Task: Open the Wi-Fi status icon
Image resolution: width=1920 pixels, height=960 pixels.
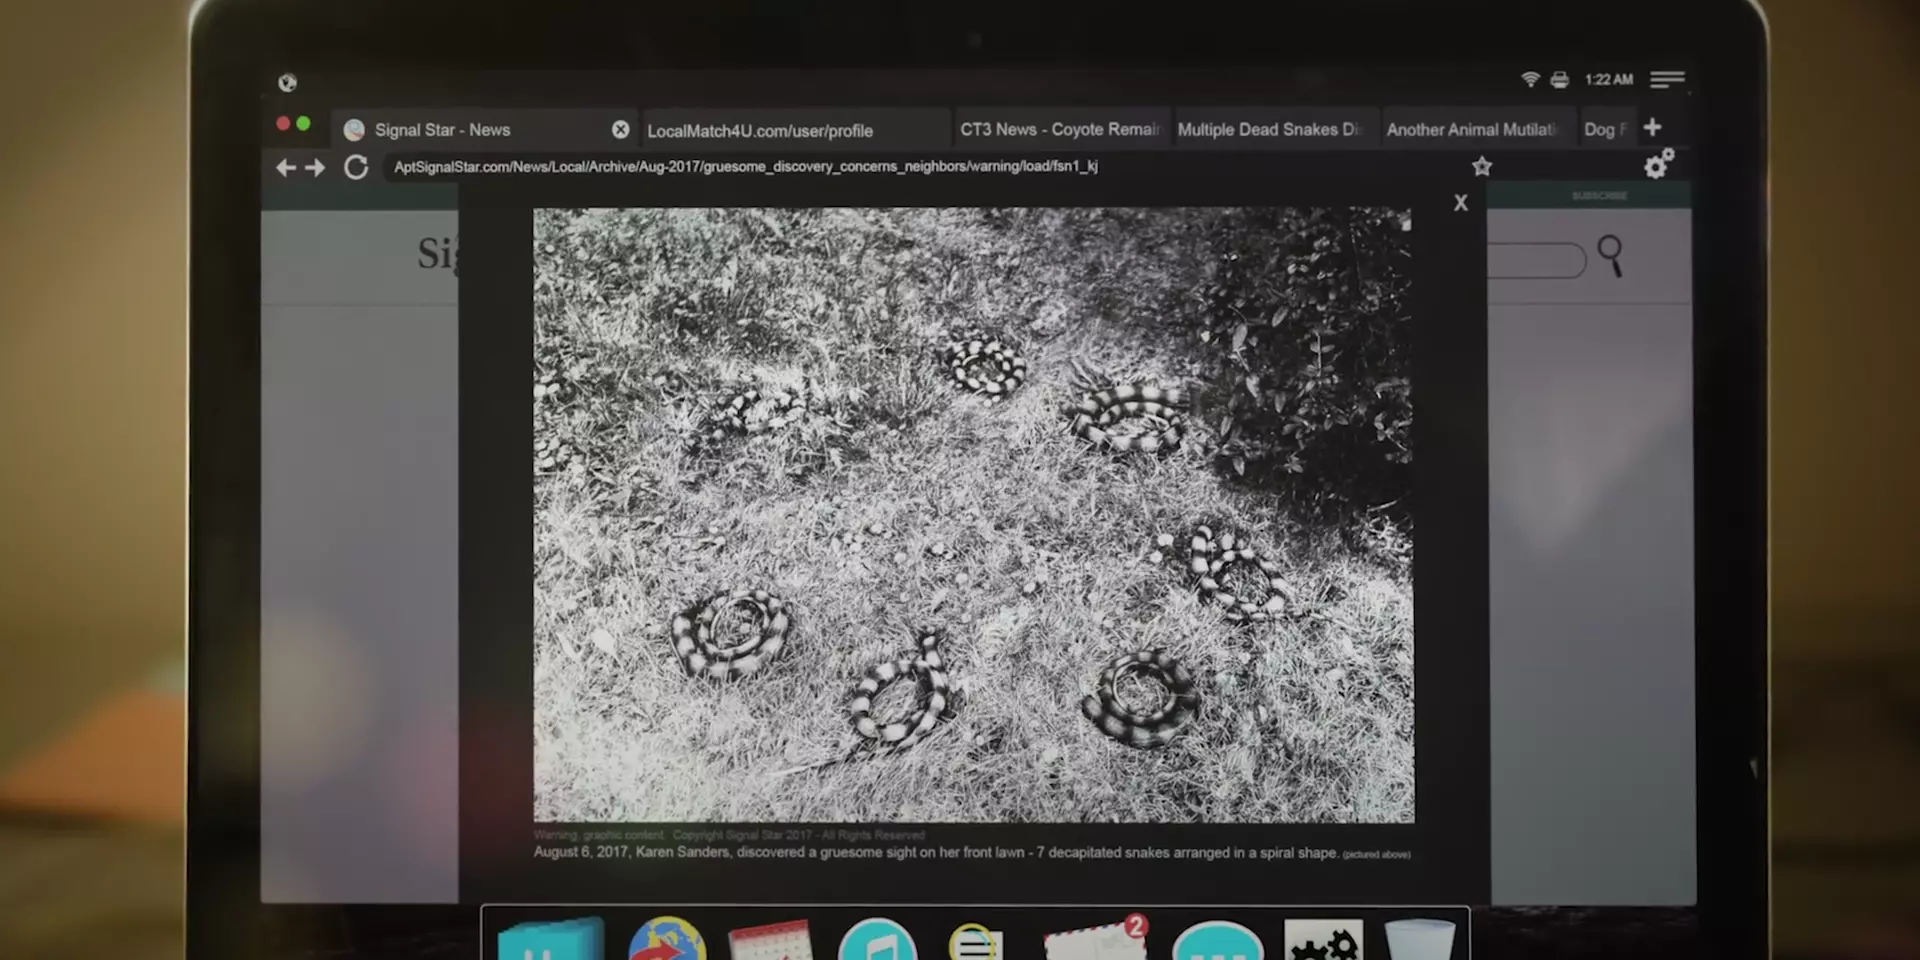Action: click(x=1529, y=79)
